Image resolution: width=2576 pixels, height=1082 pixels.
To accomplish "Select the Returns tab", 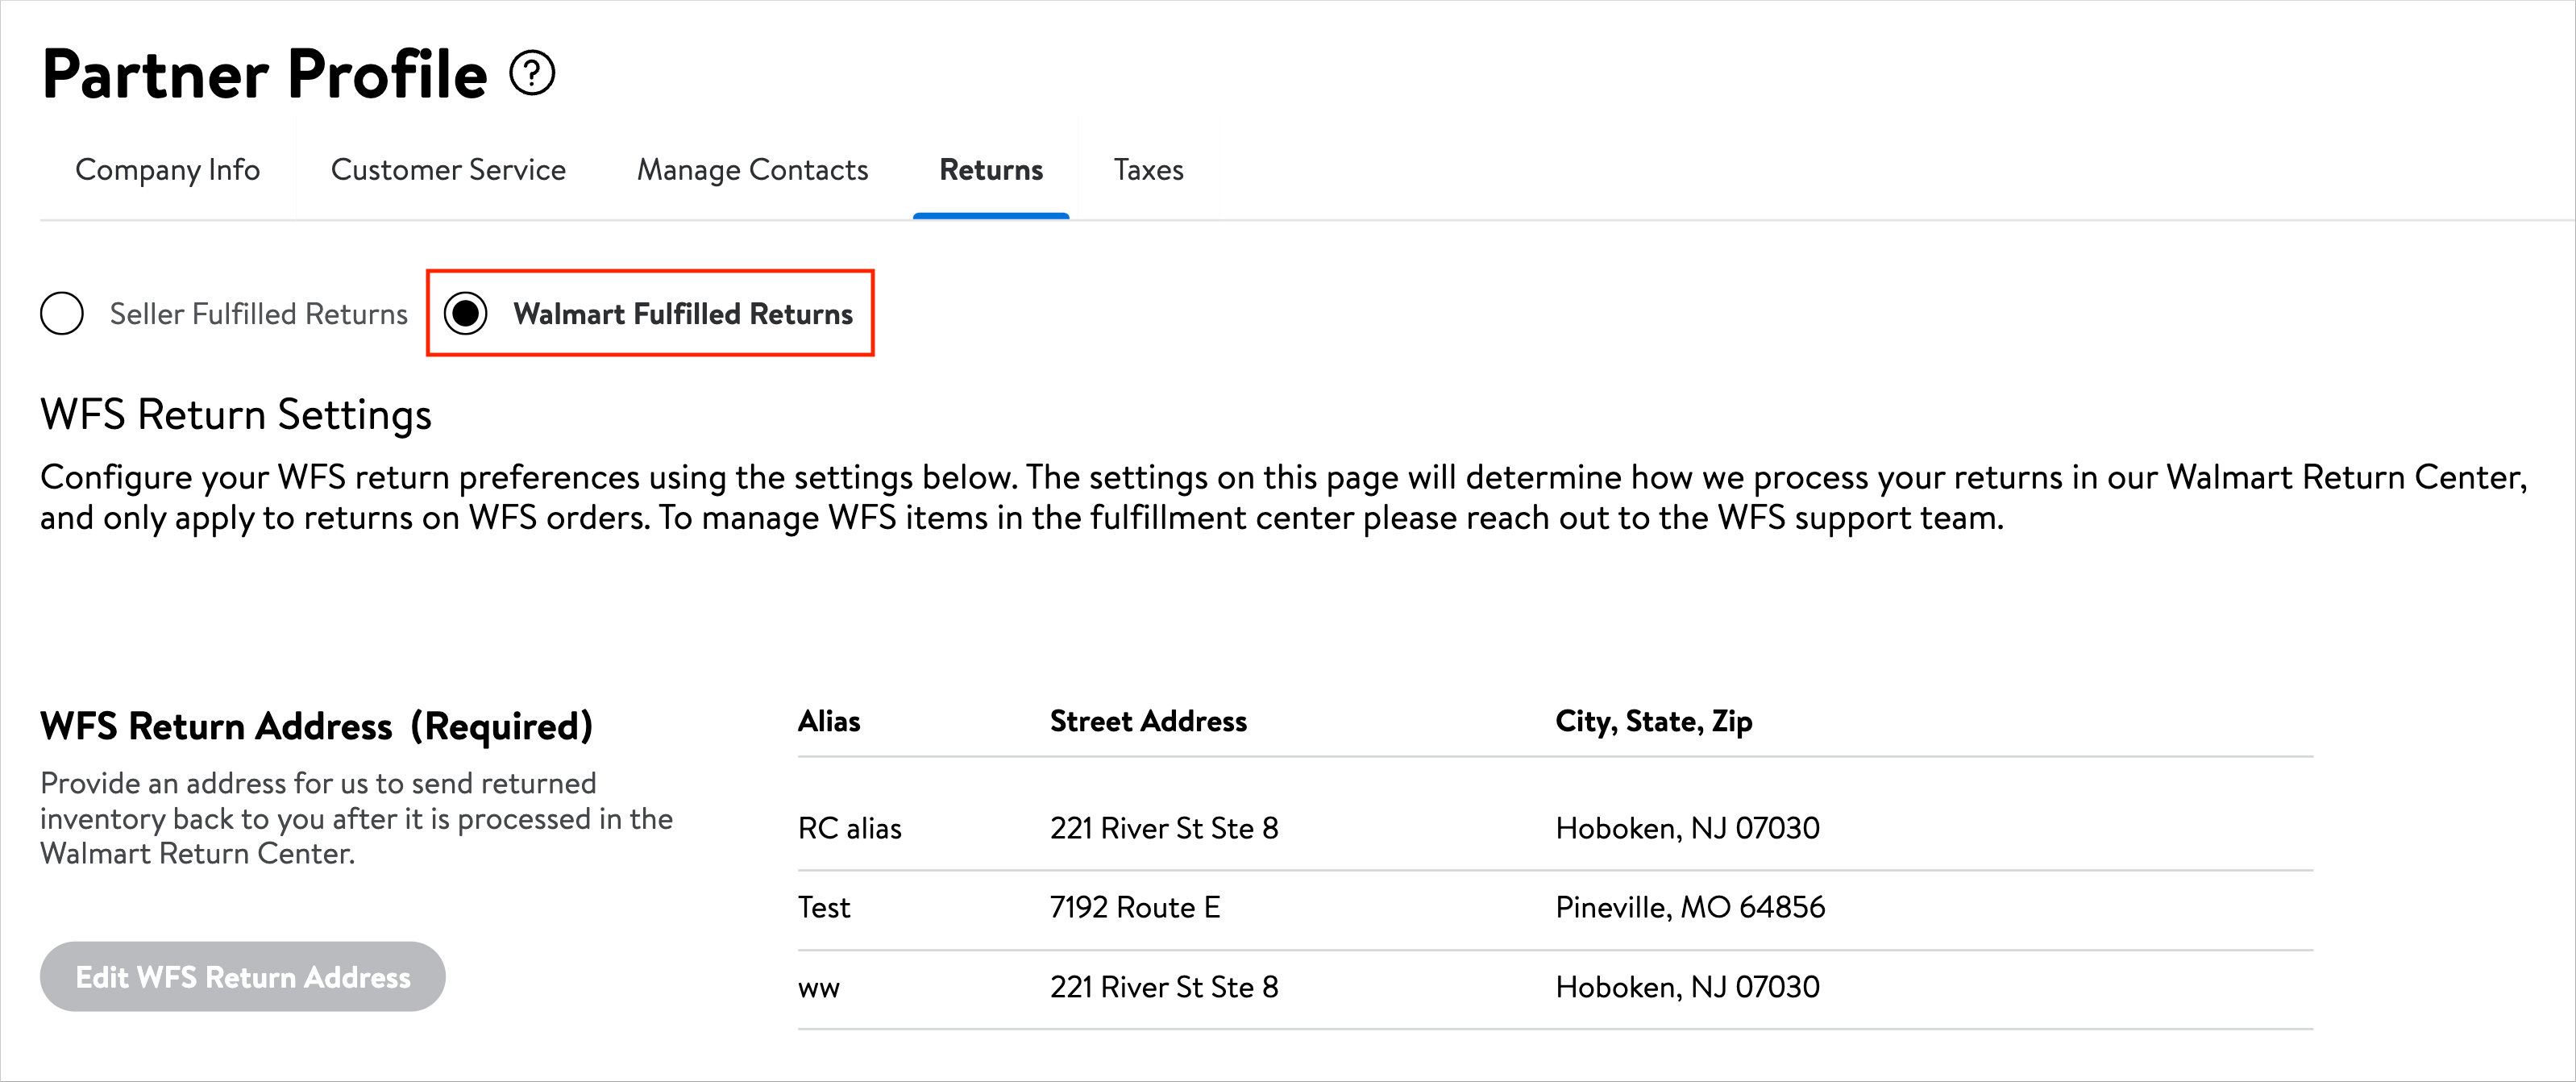I will pyautogui.click(x=991, y=170).
